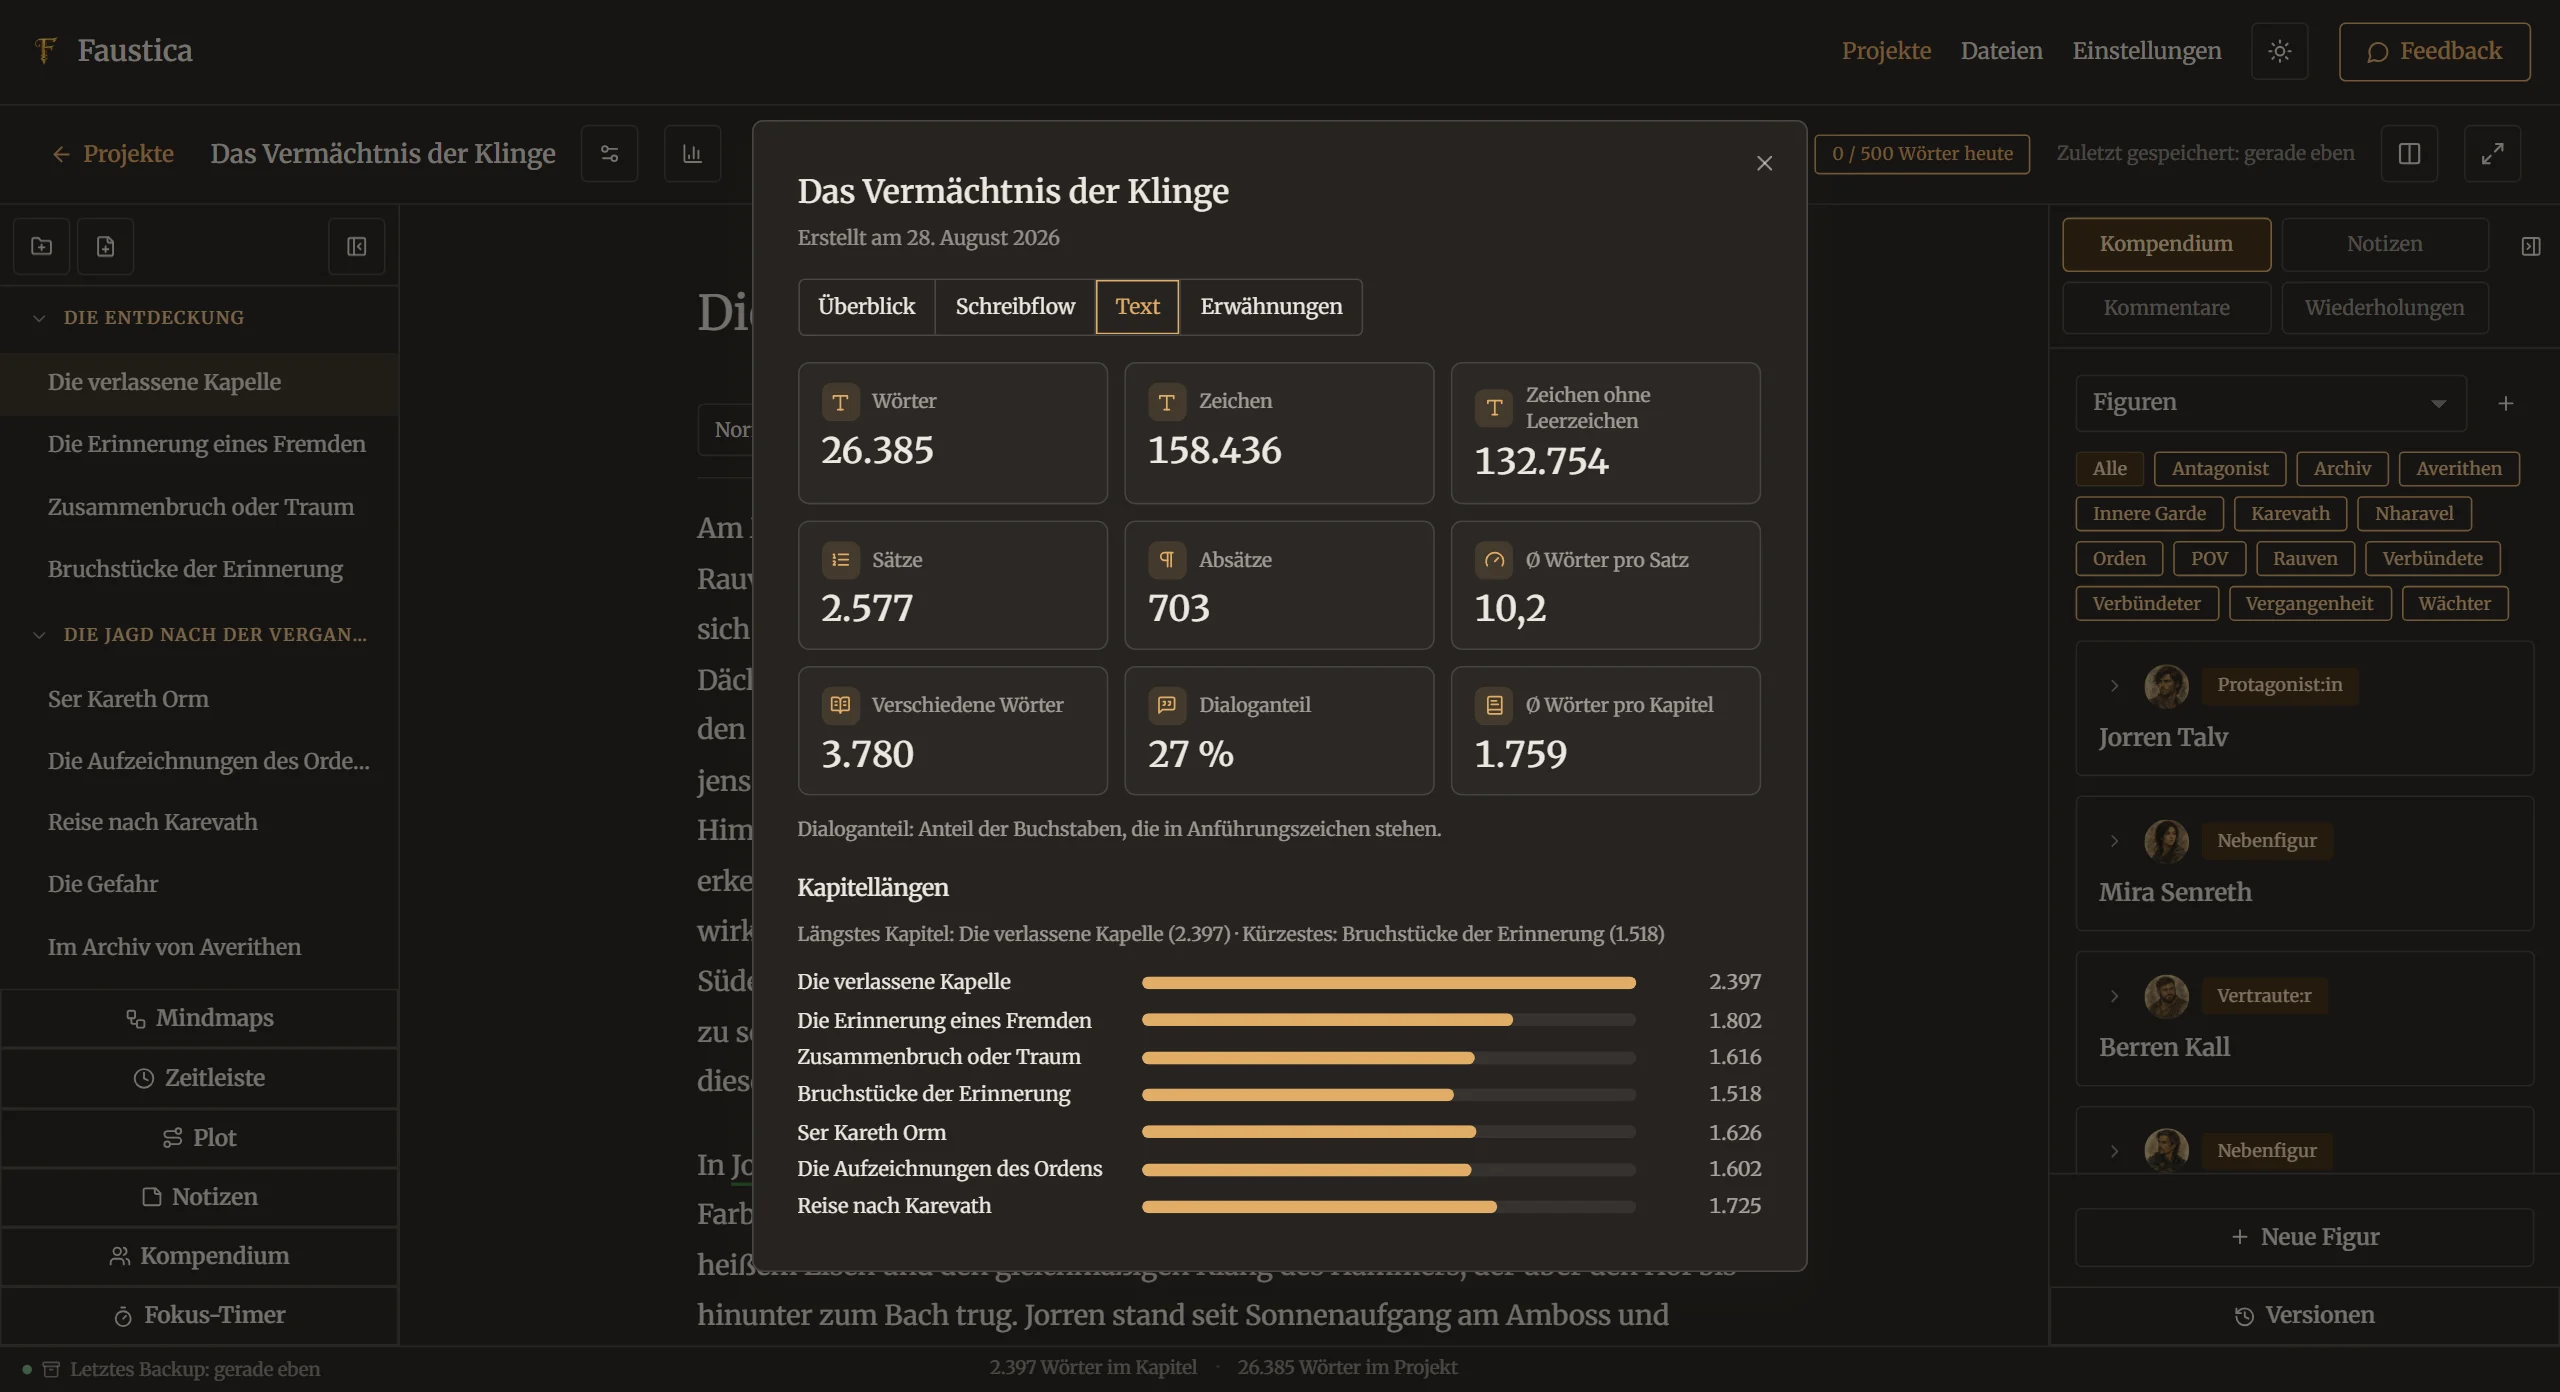Create new folder in sidebar
Image resolution: width=2560 pixels, height=1392 pixels.
point(41,246)
